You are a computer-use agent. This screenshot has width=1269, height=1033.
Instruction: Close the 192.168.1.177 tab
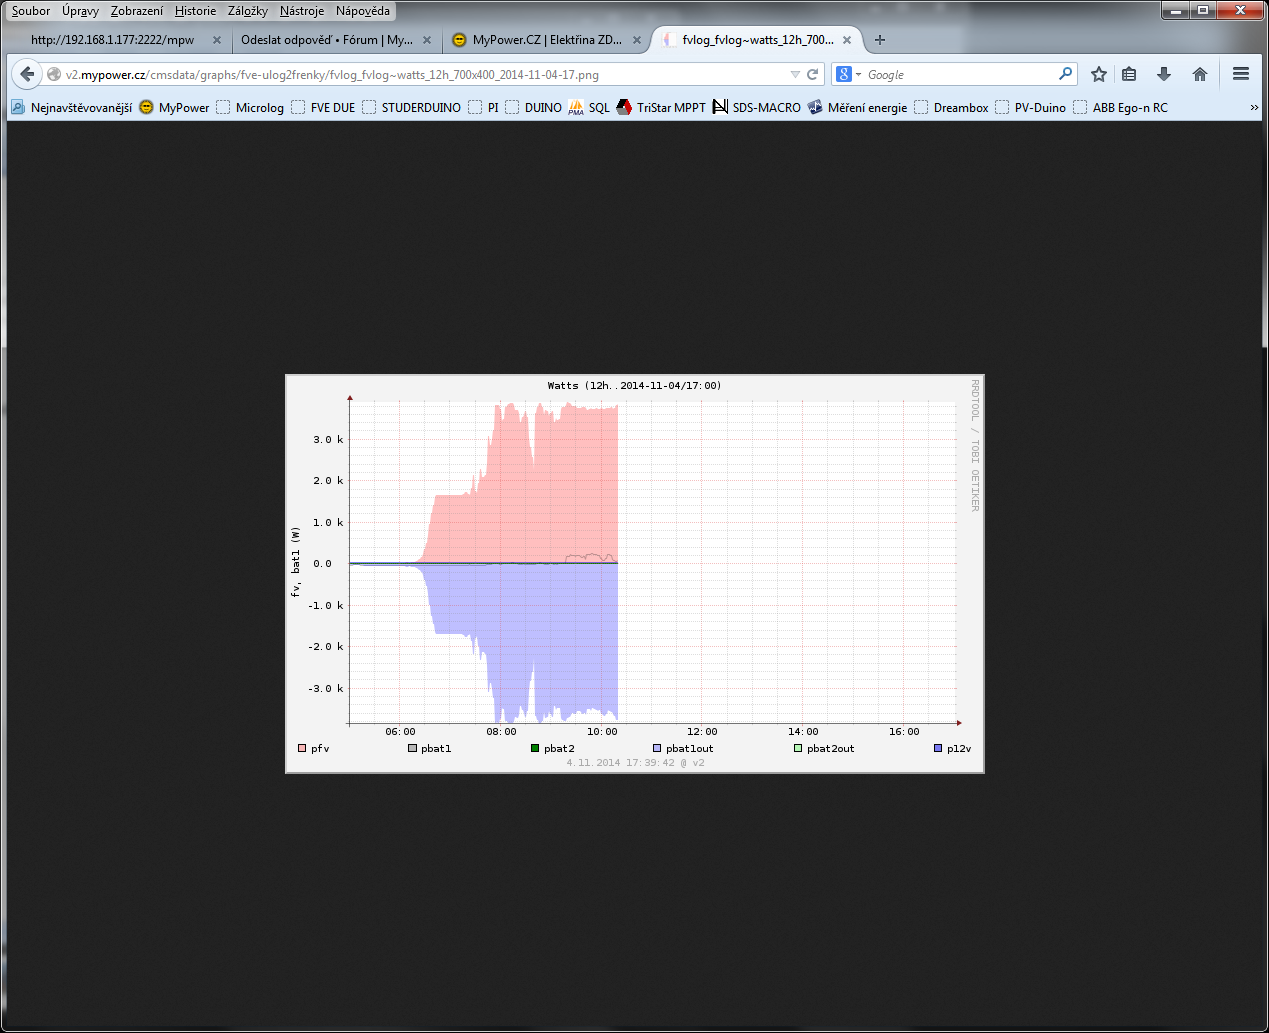217,40
